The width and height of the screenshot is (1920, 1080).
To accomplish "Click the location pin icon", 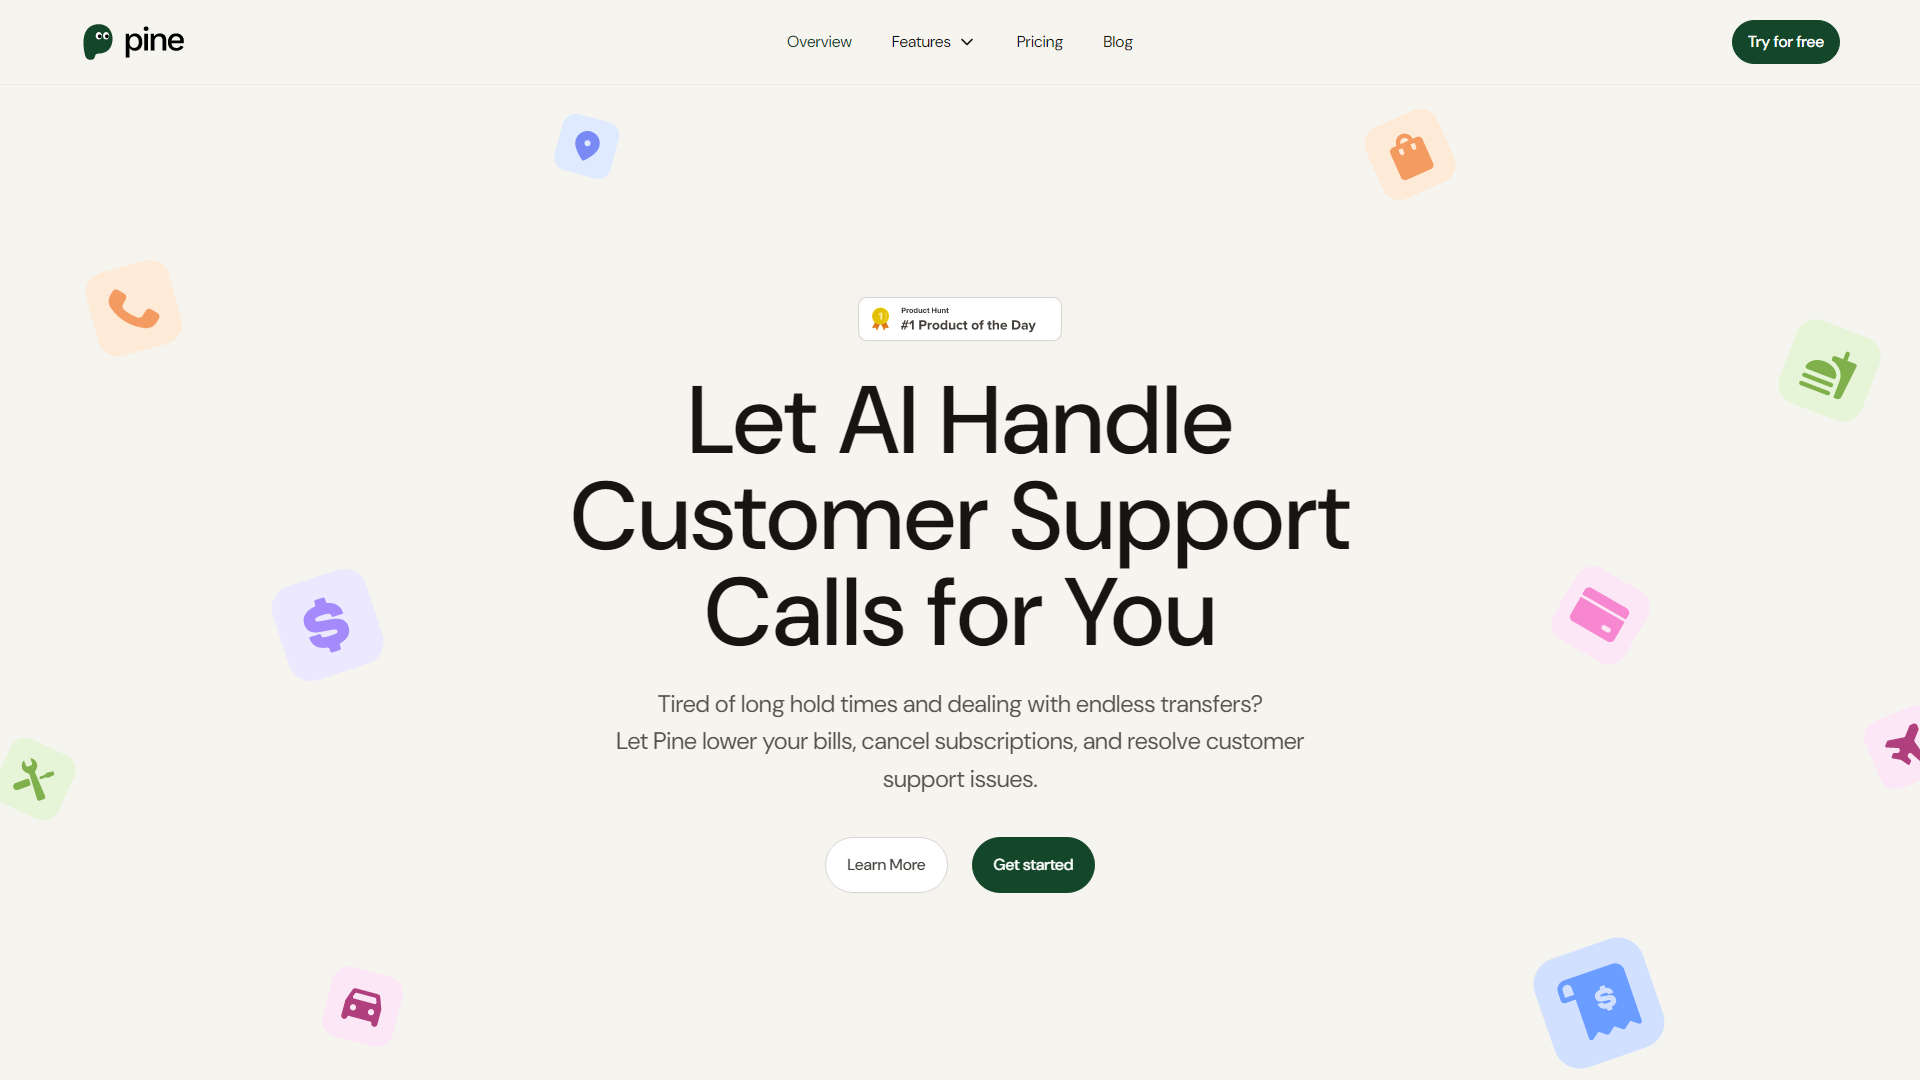I will click(x=585, y=145).
